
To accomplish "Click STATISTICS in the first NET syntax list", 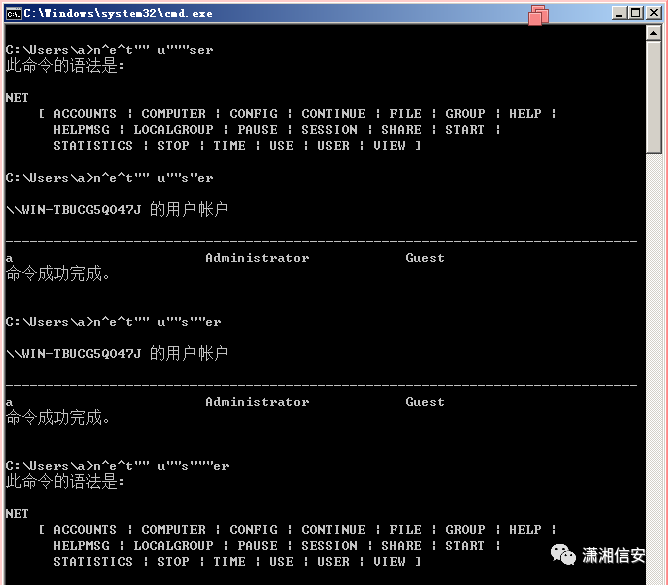I will click(x=93, y=146).
